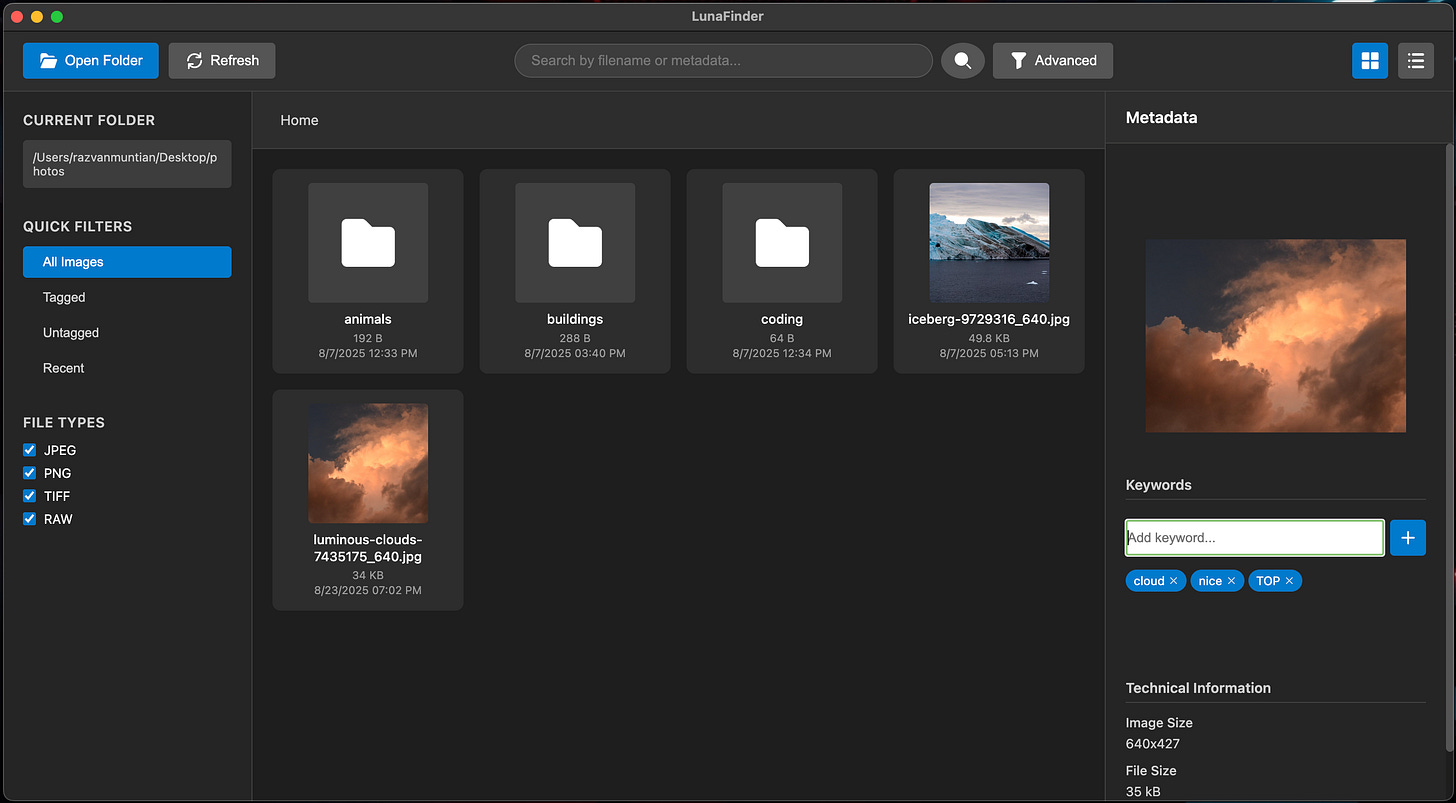Click the iceberg image thumbnail
The width and height of the screenshot is (1456, 803).
click(989, 243)
